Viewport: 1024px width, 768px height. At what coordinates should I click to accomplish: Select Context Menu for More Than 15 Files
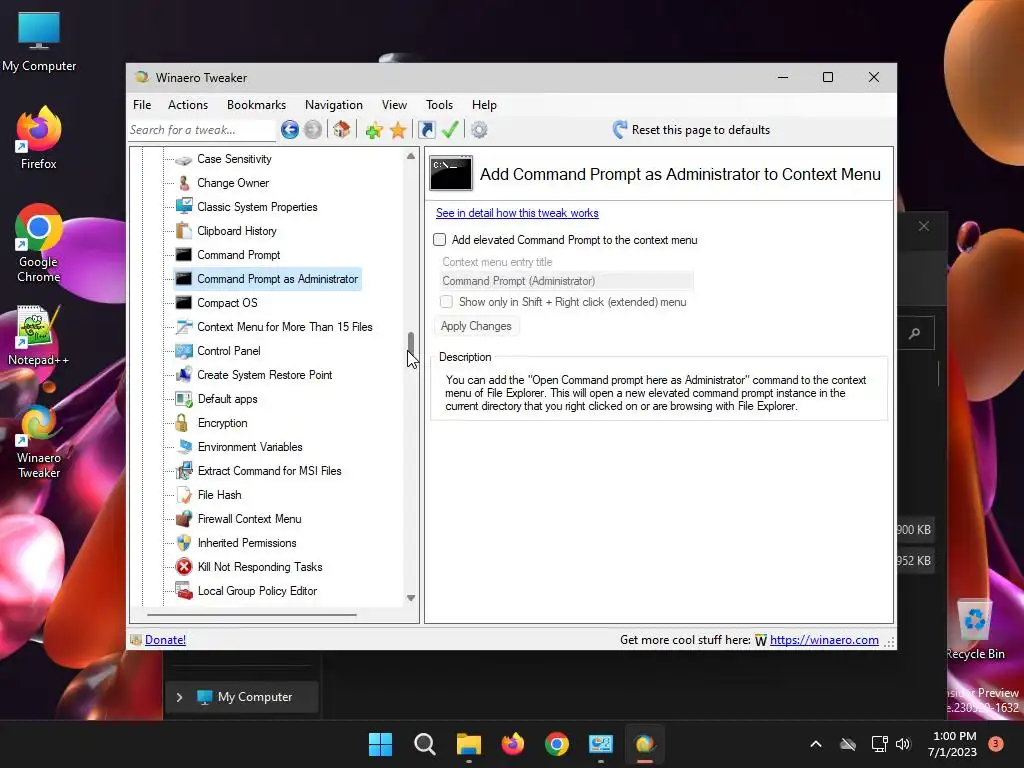pos(285,327)
